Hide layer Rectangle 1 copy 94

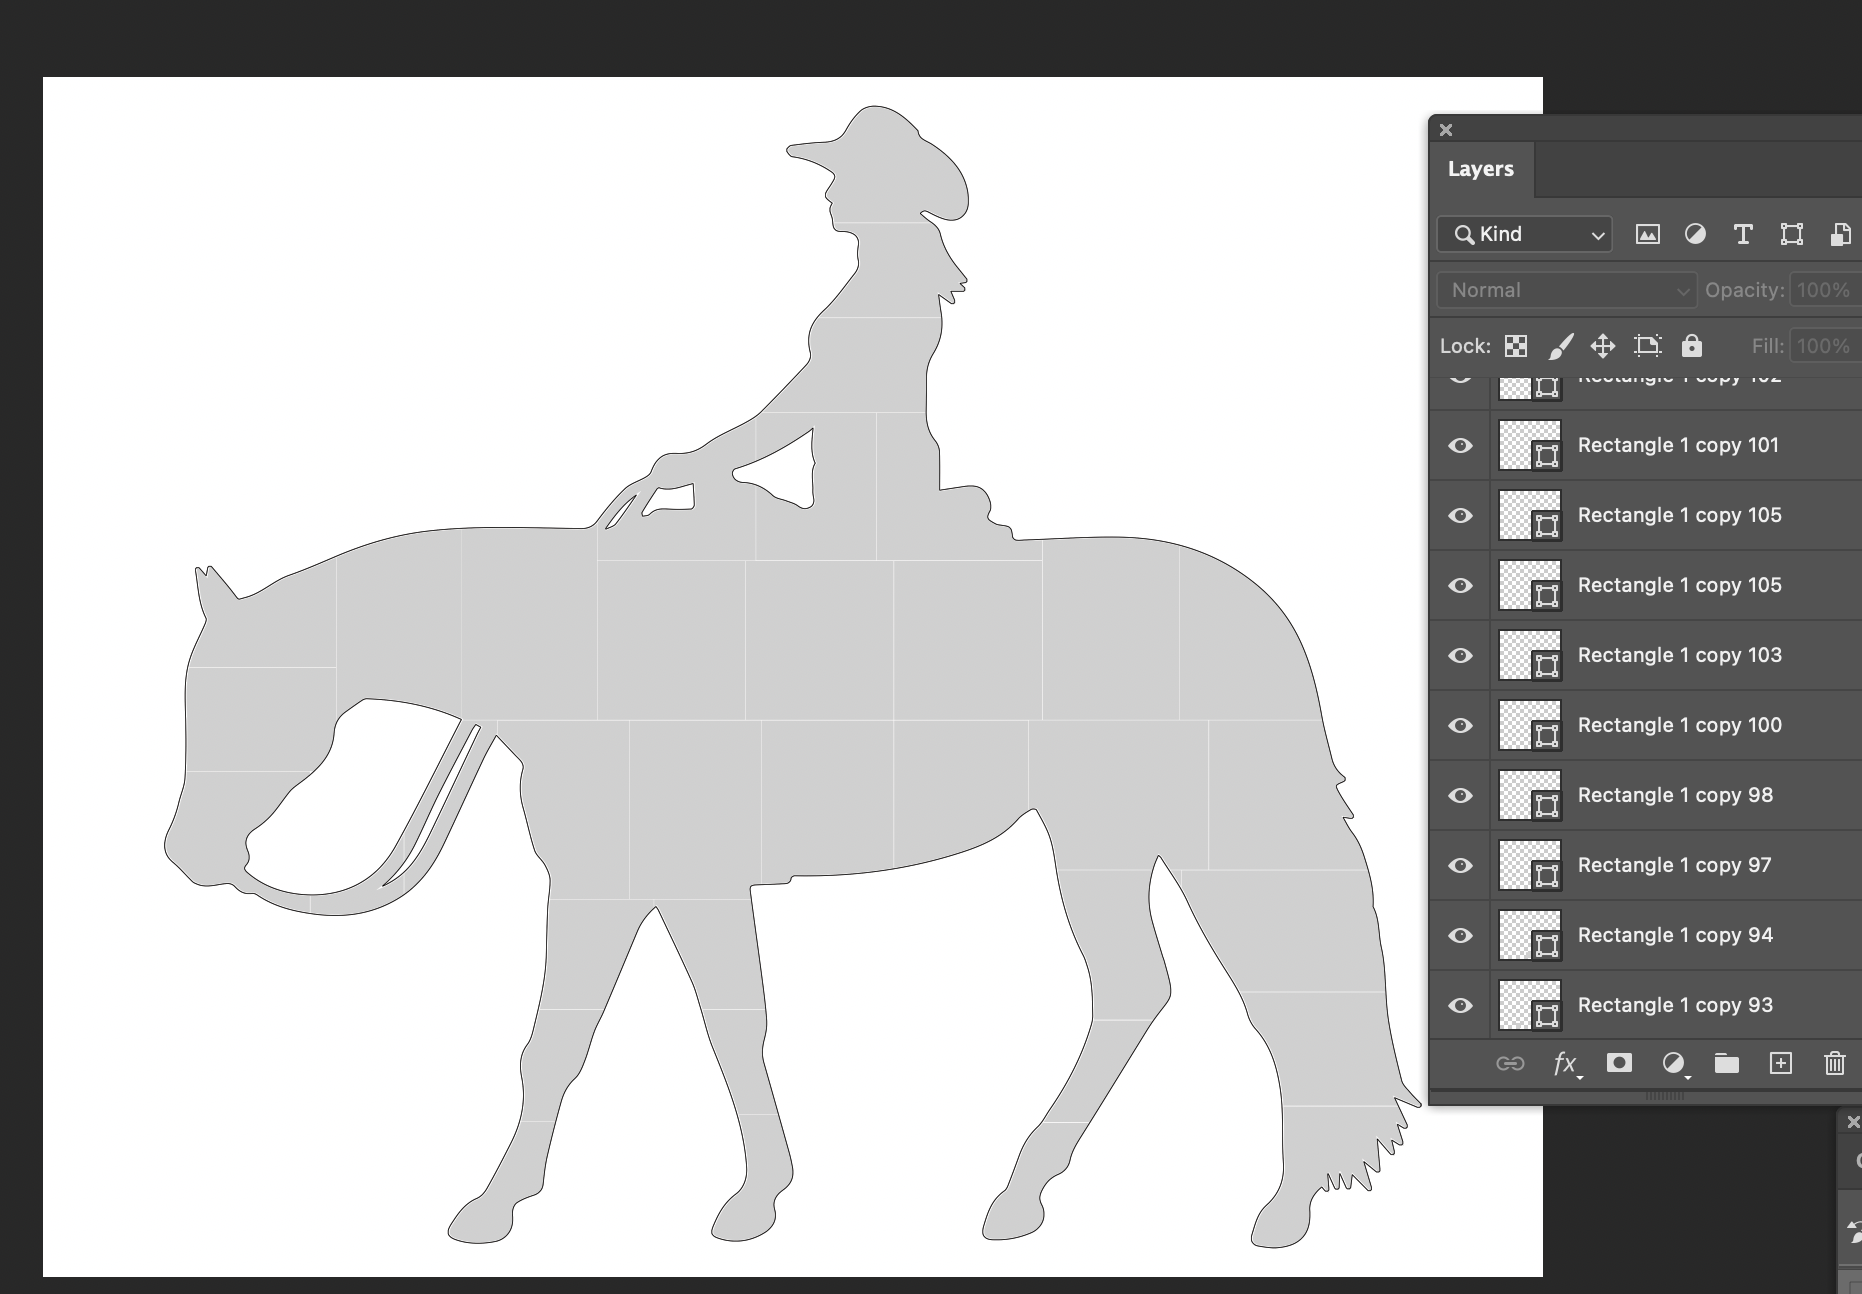click(1460, 935)
